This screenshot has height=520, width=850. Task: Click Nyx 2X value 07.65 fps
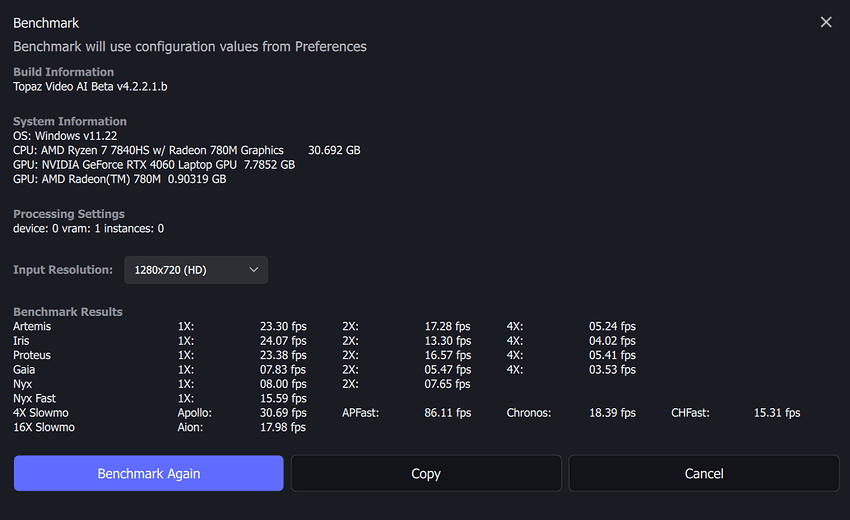[447, 384]
